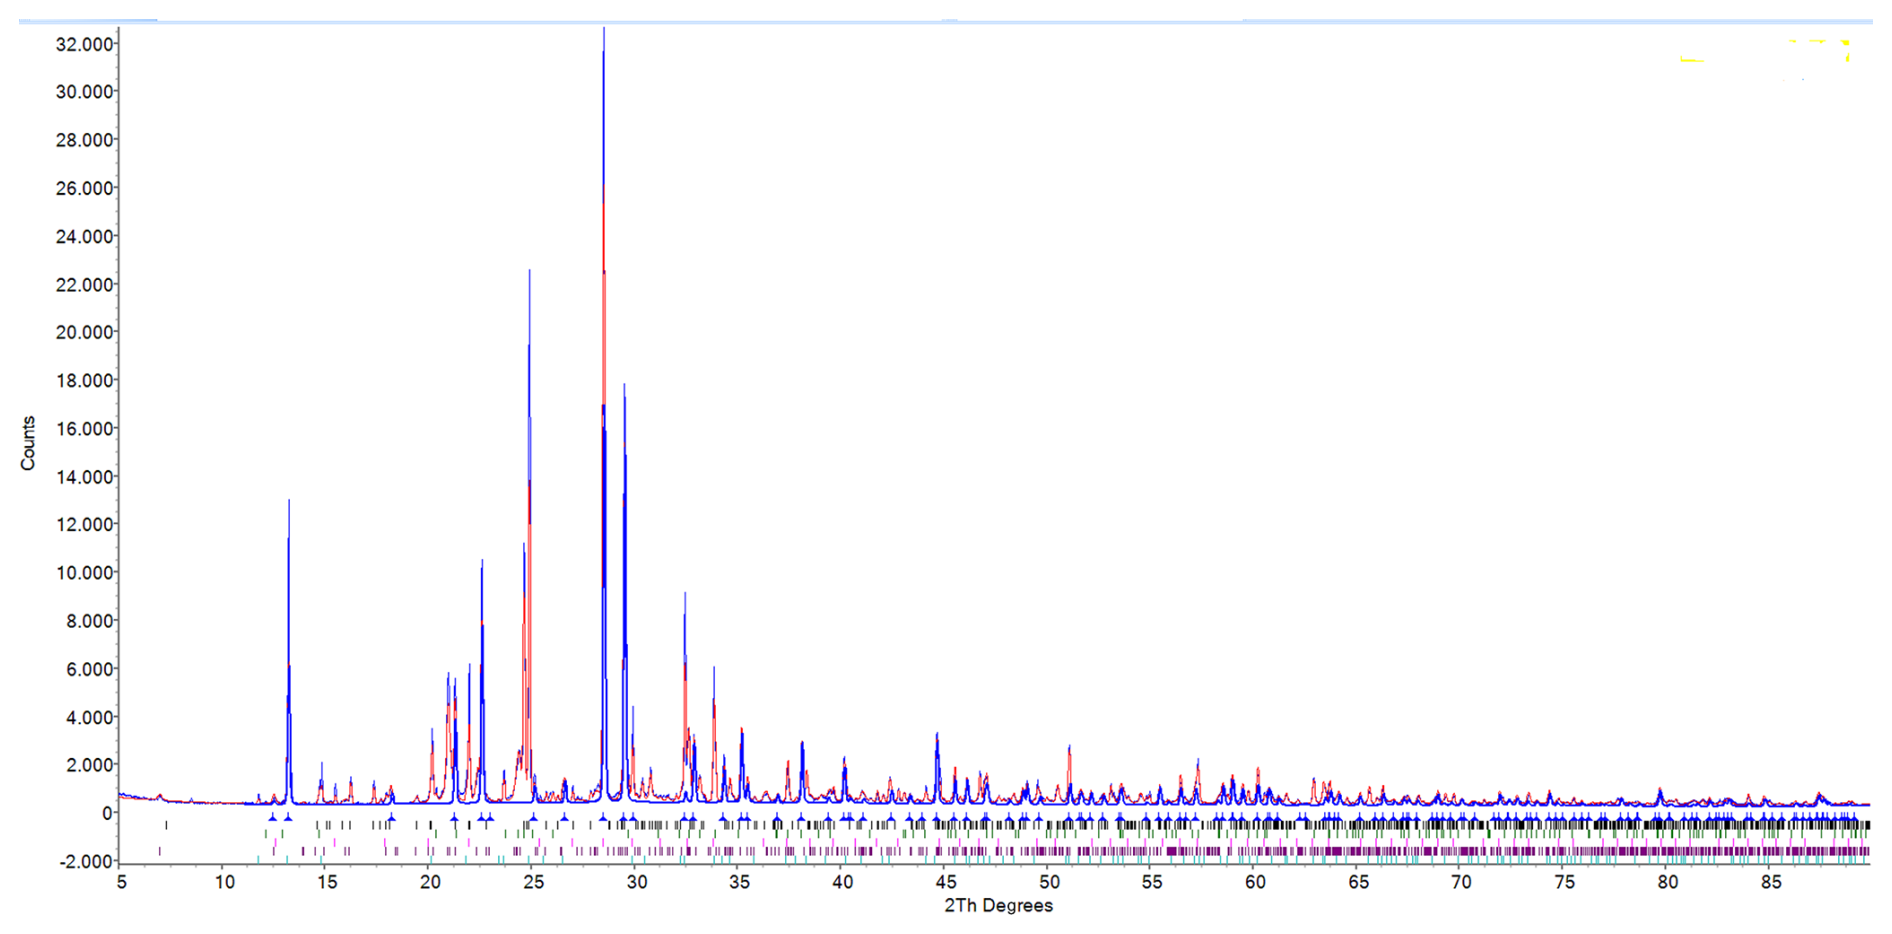Select the 45 tick label on x-axis
The image size is (1892, 934).
945,882
